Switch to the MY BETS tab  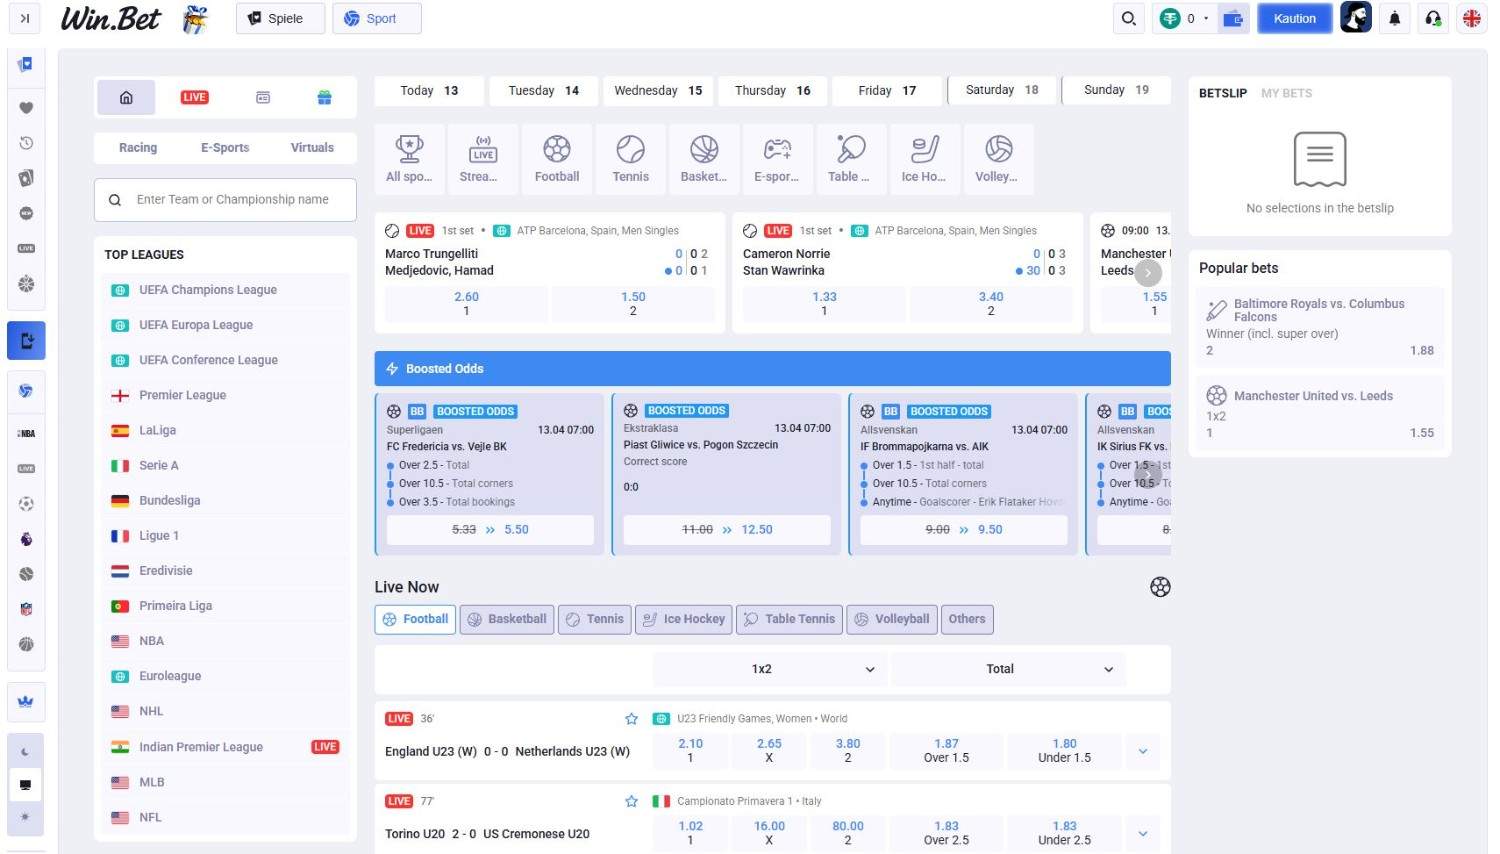1286,93
